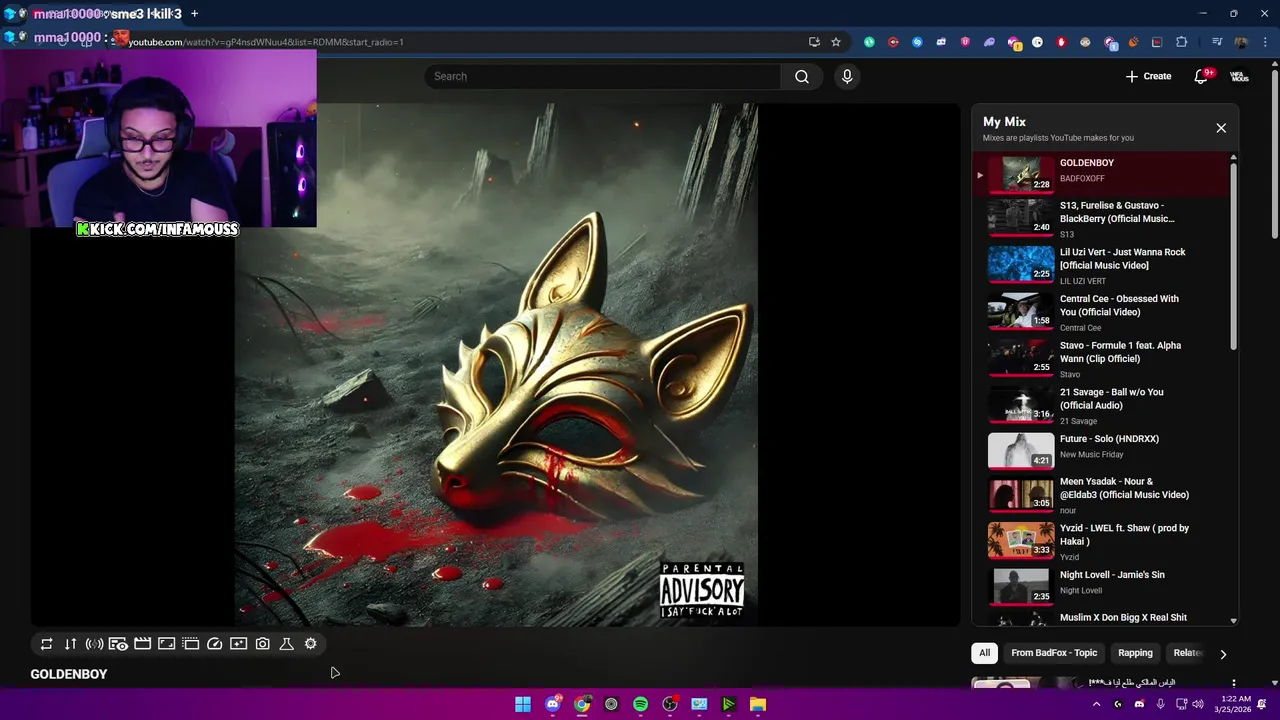Select Future - Solo (HNDRXX)
Viewport: 1280px width, 720px height.
pos(1101,452)
